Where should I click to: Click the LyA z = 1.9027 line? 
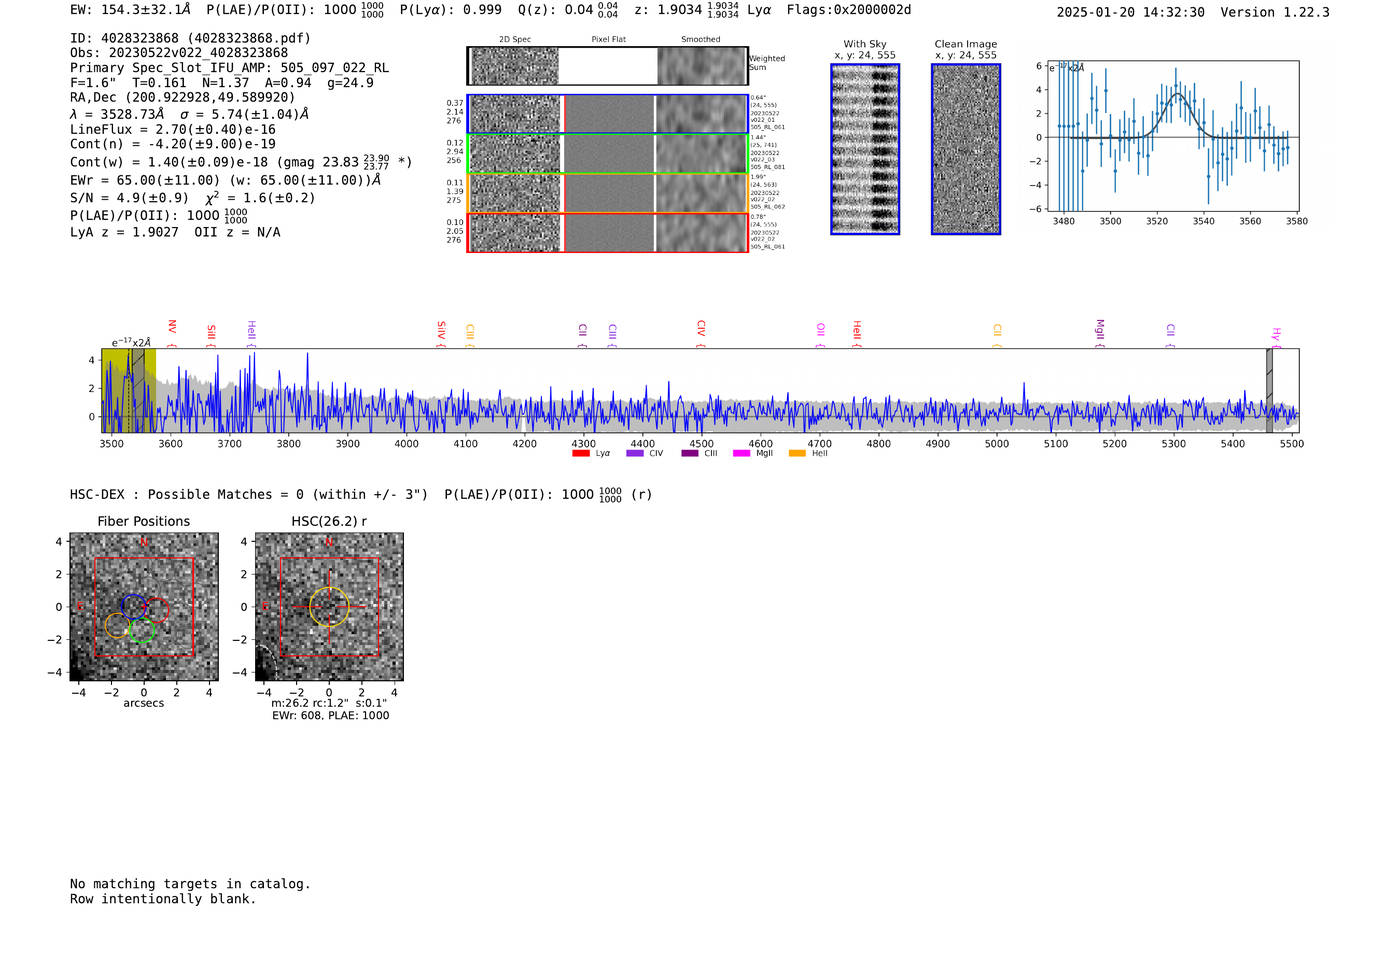coord(175,232)
